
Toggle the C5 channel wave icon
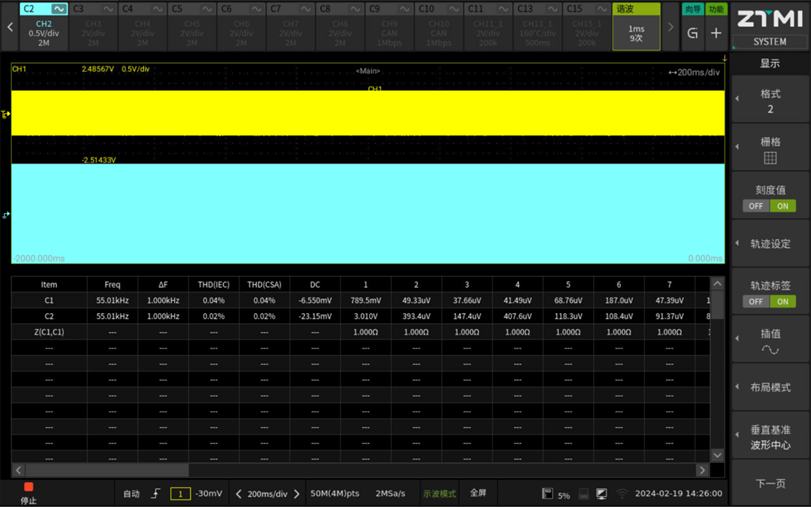(207, 9)
